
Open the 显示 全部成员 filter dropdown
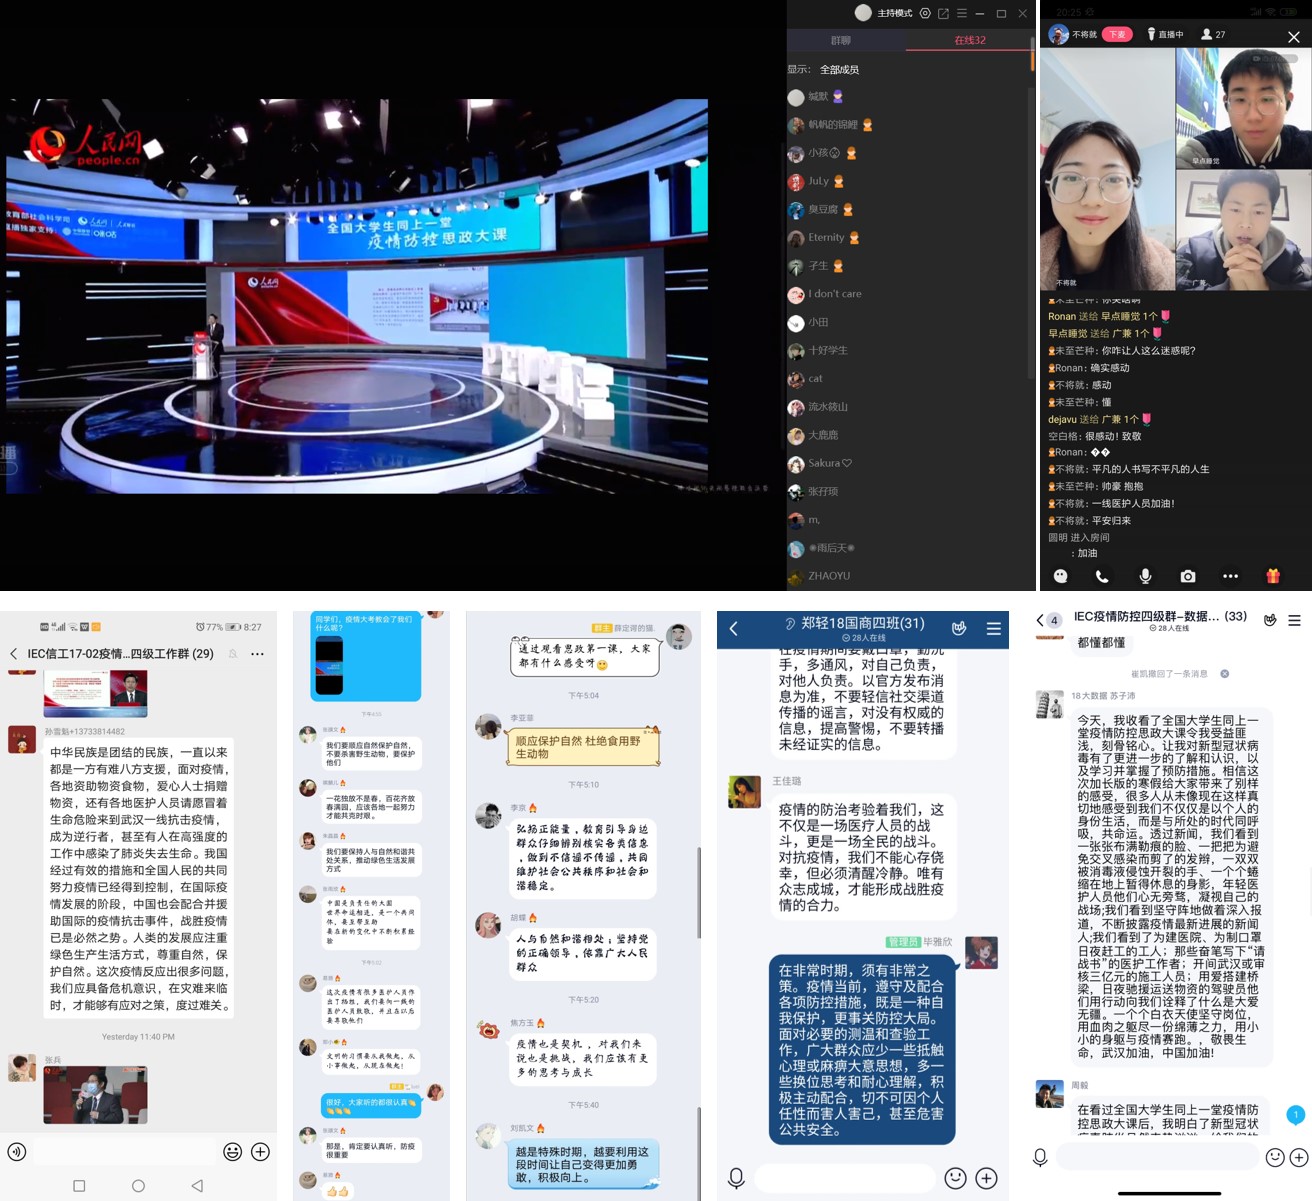(x=838, y=69)
